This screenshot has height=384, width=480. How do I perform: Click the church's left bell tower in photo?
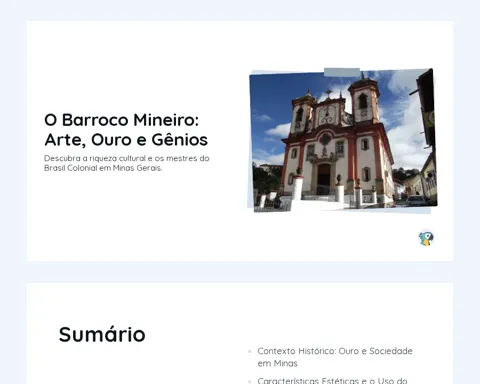tap(302, 113)
